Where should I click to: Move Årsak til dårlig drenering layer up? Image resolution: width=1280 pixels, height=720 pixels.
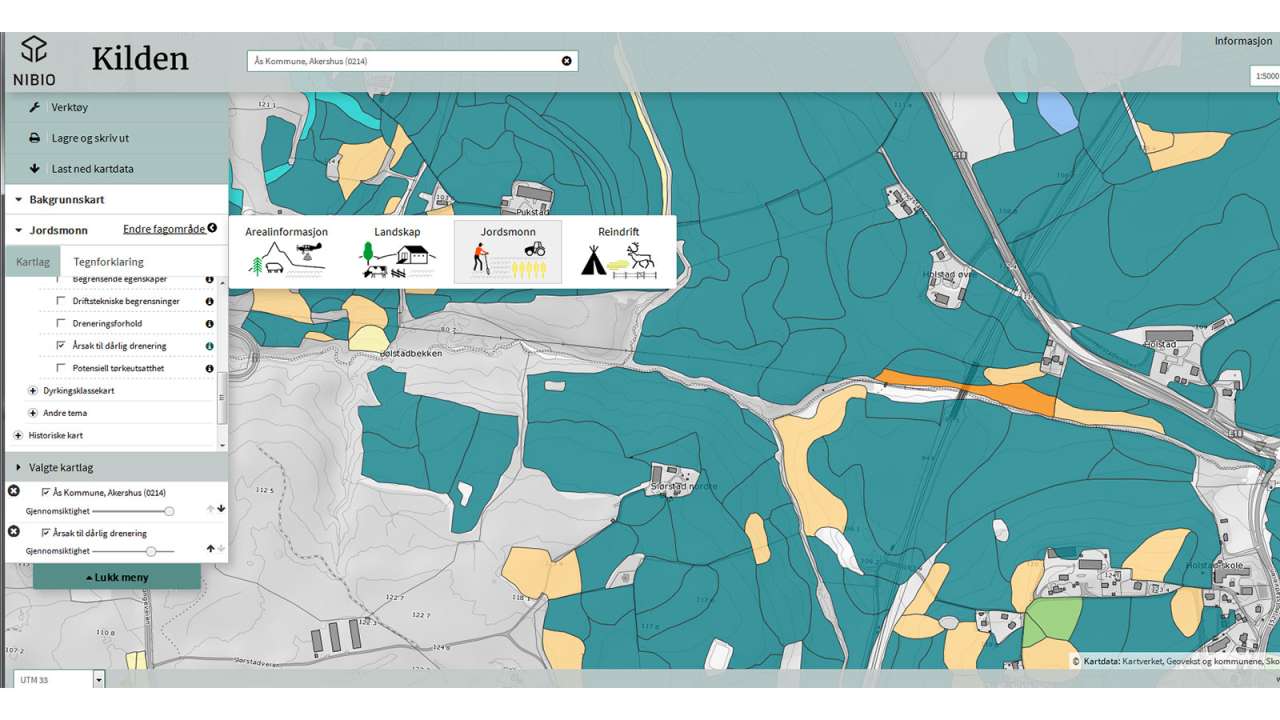pos(210,549)
